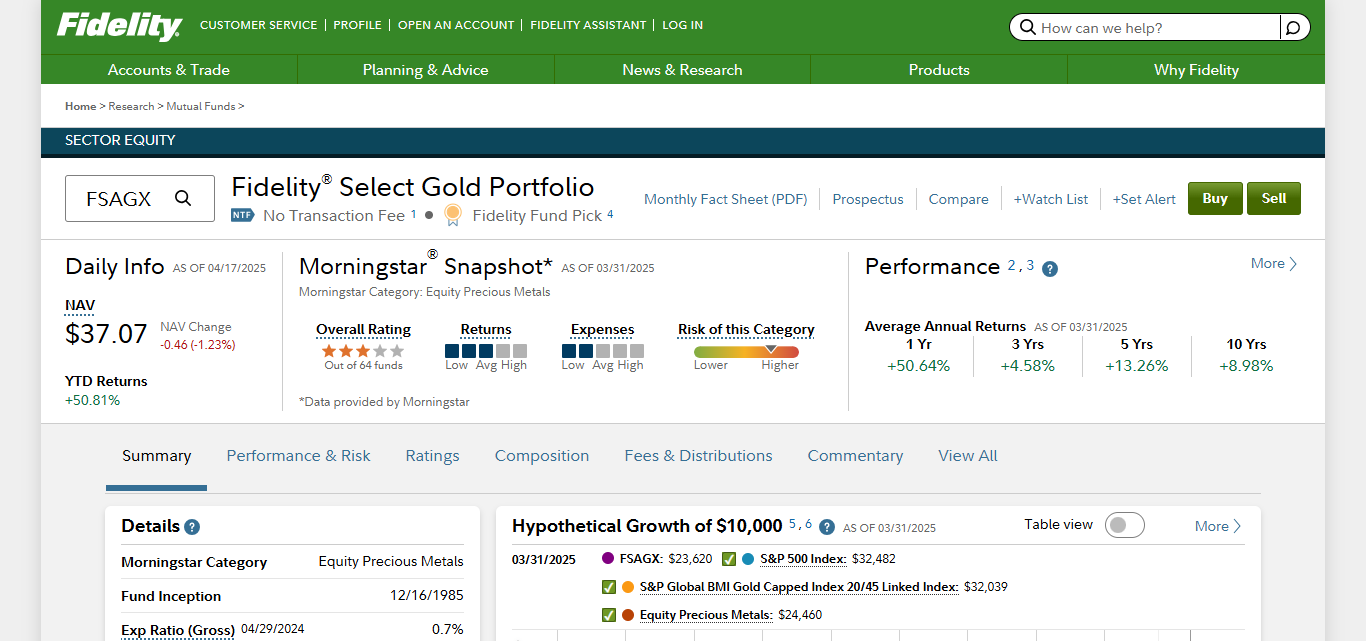Click the Log In link
This screenshot has width=1366, height=641.
click(682, 25)
